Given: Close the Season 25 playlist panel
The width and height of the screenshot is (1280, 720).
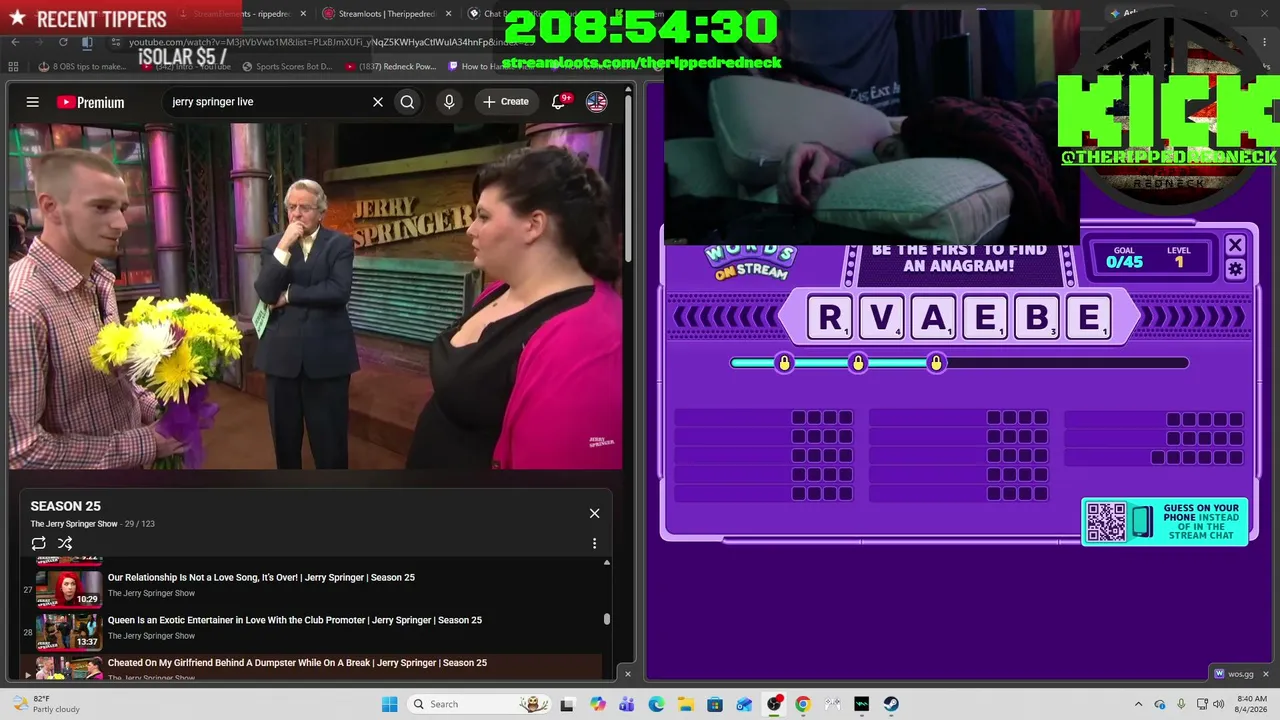Looking at the screenshot, I should [x=594, y=513].
